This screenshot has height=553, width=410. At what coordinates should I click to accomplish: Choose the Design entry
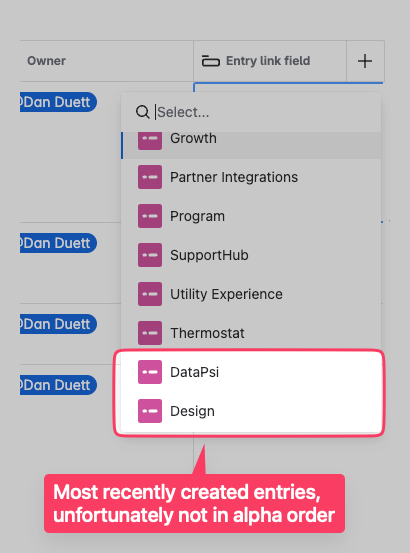coord(251,411)
